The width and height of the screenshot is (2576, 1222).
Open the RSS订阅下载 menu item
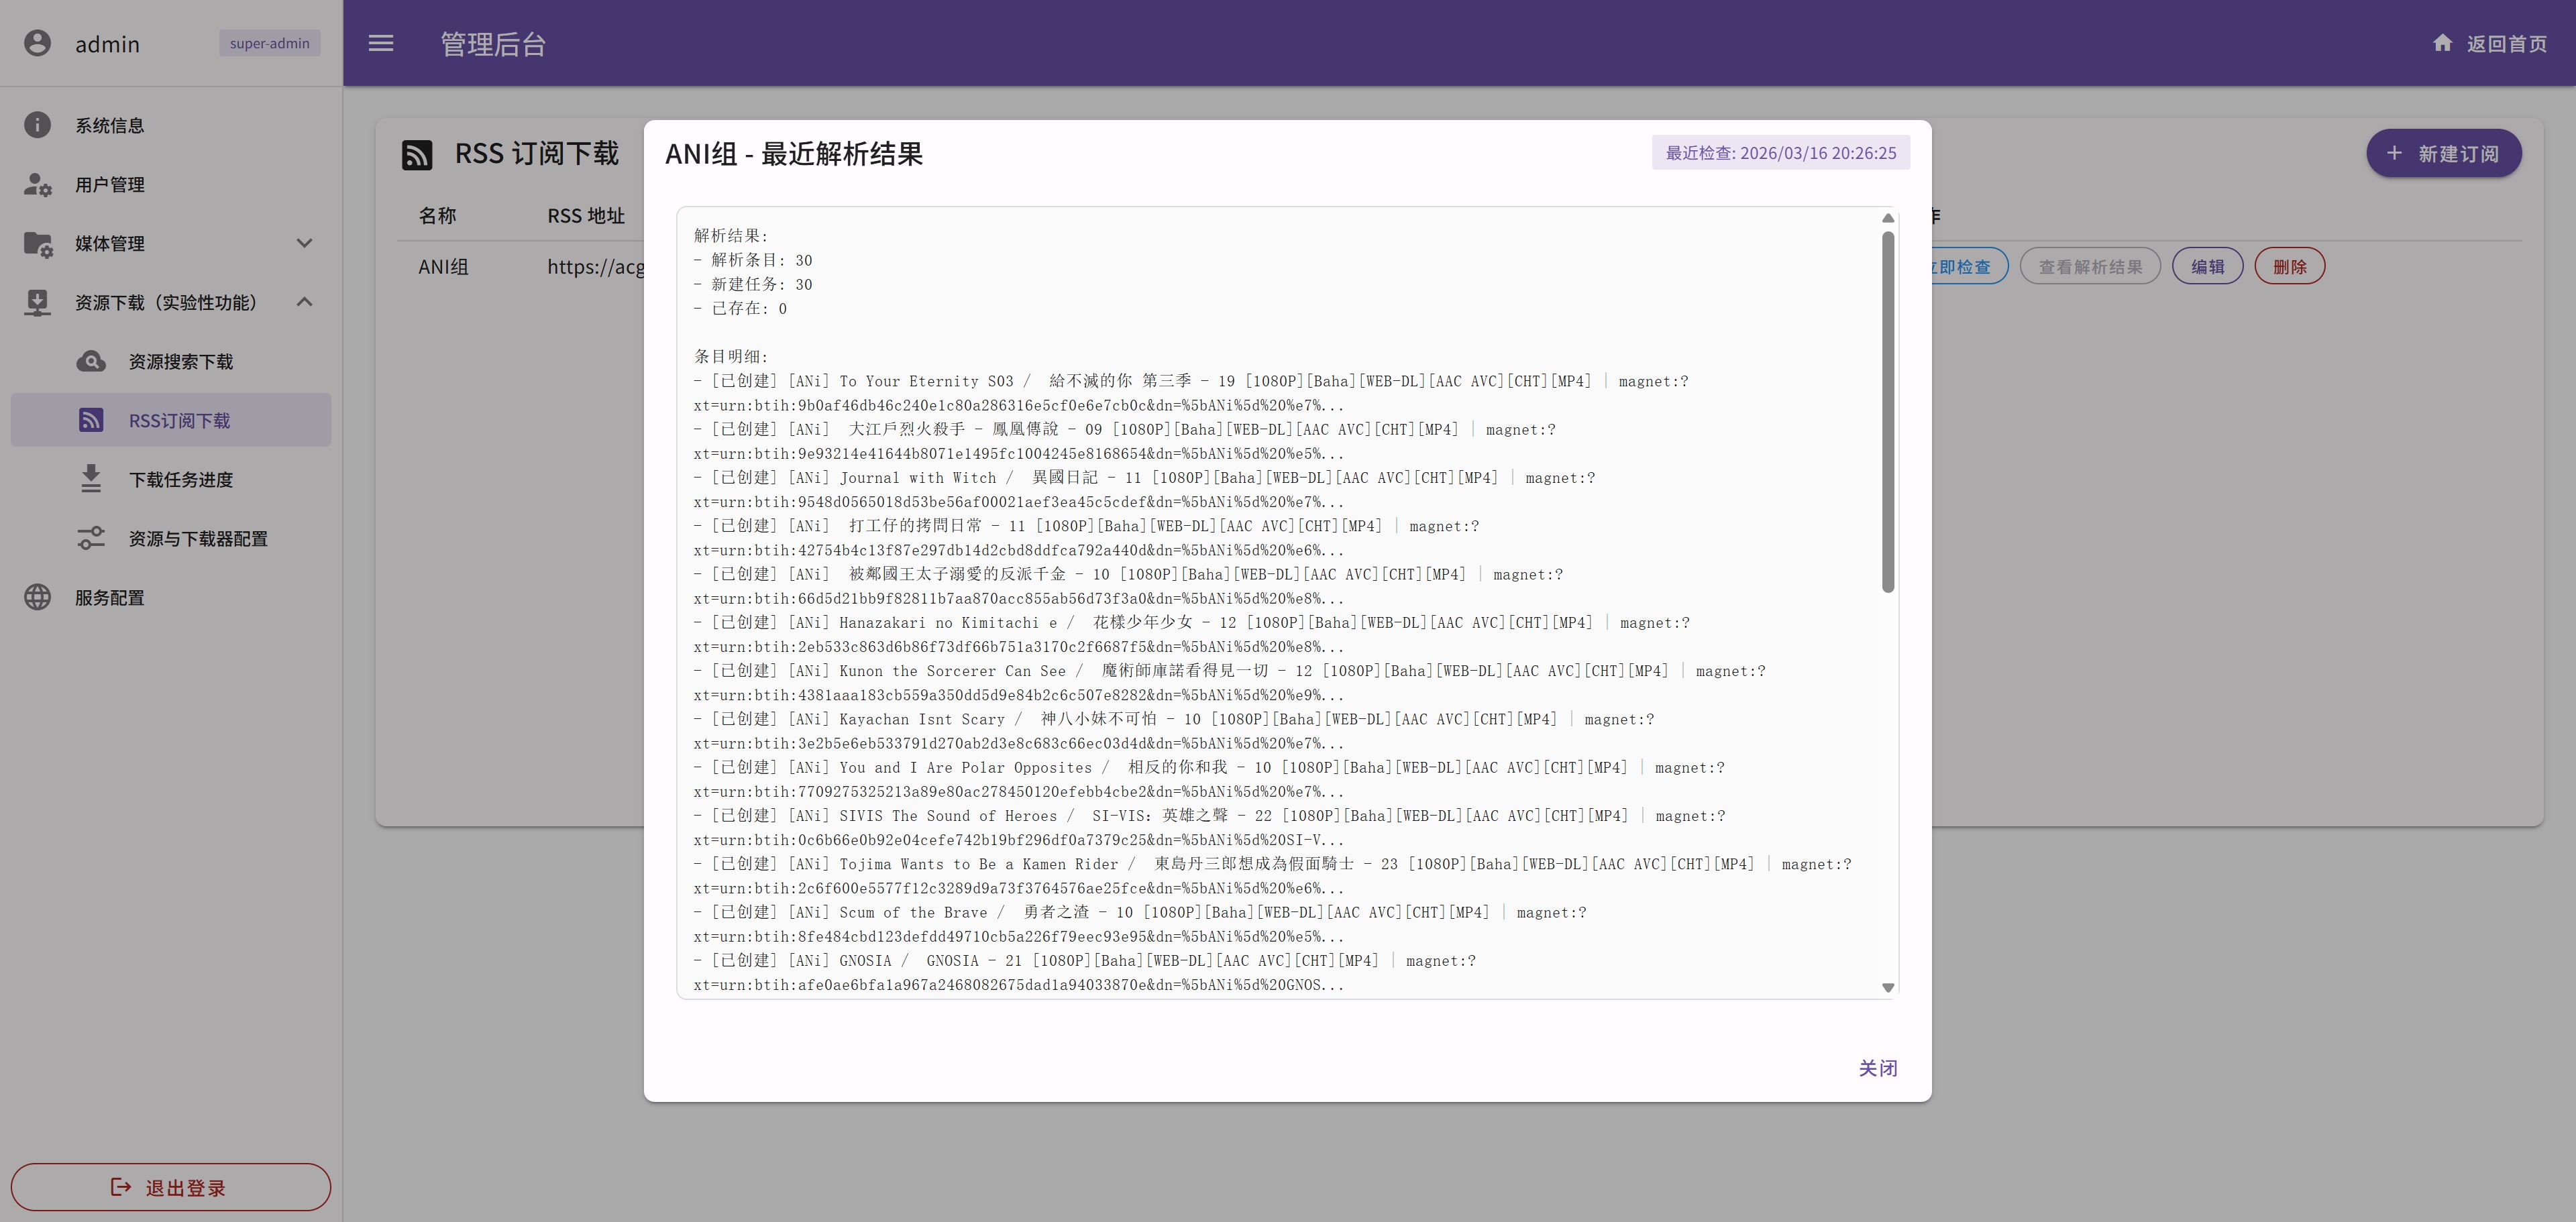[x=179, y=420]
